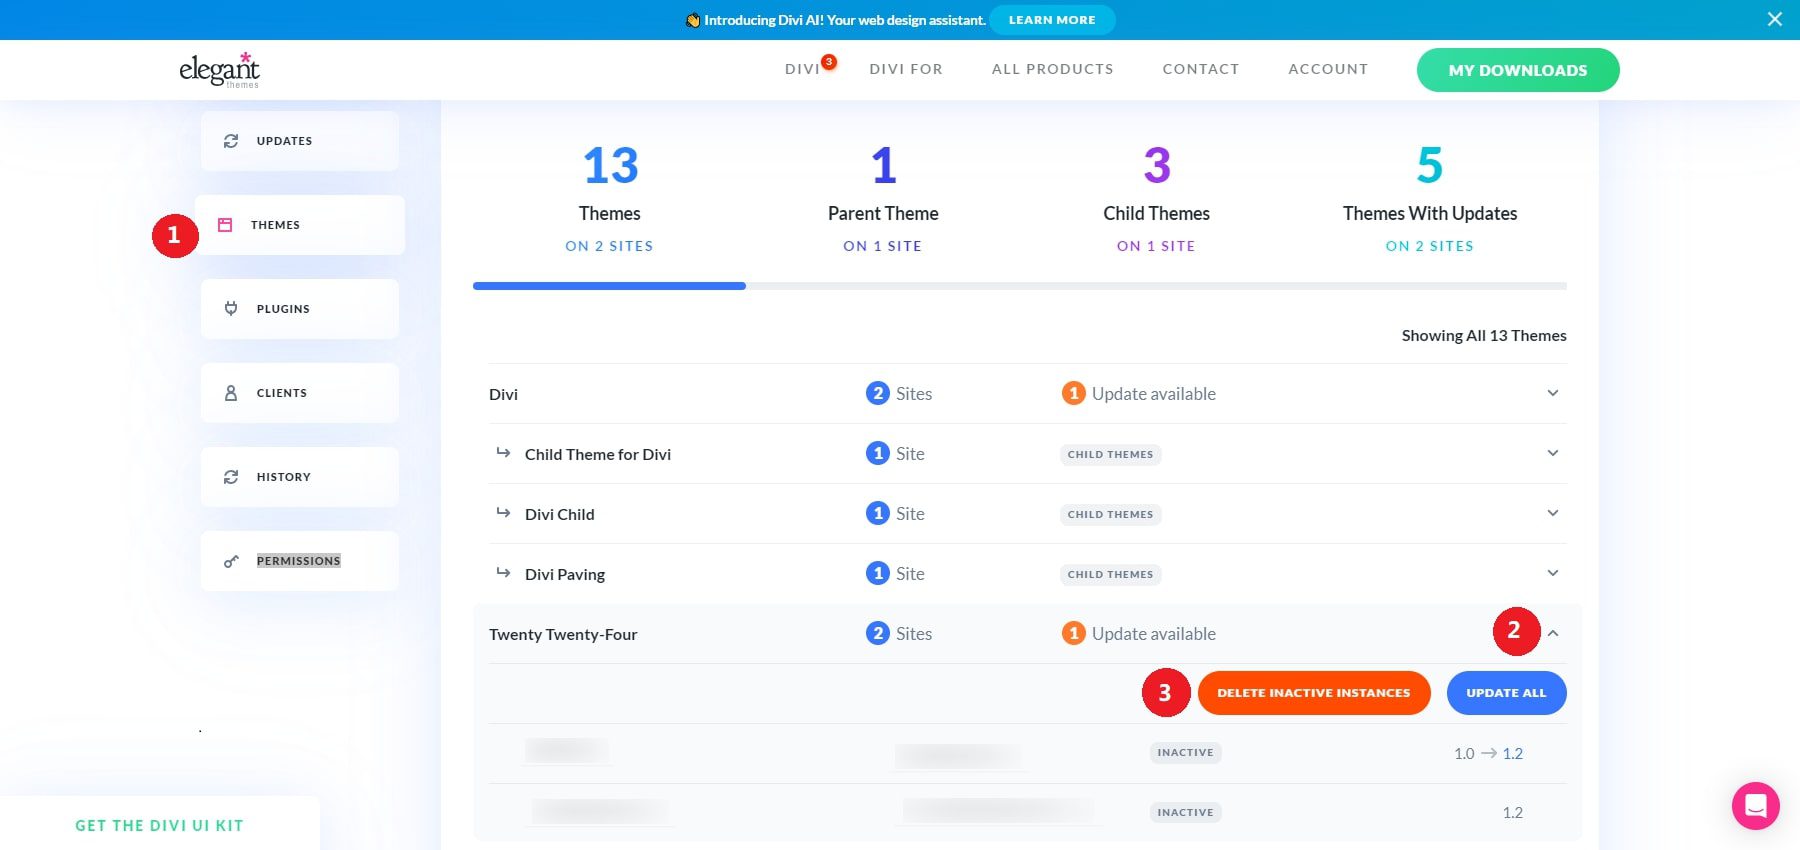Click the Divi row's update count badge

[1073, 393]
